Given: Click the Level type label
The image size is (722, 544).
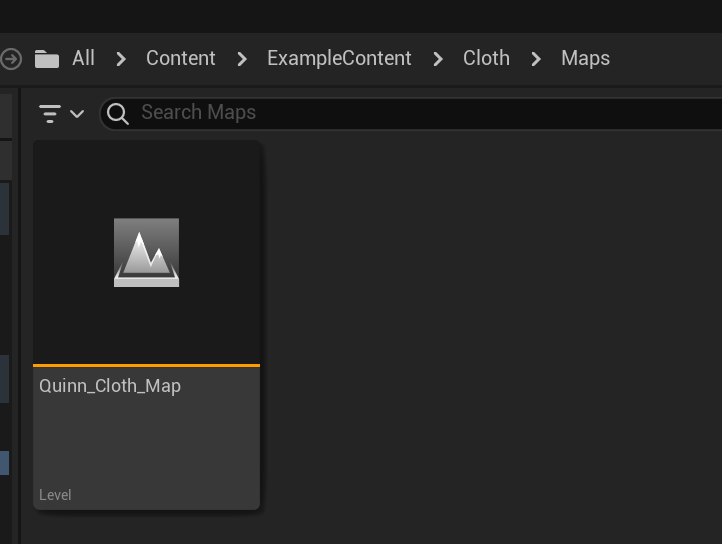Looking at the screenshot, I should click(55, 495).
